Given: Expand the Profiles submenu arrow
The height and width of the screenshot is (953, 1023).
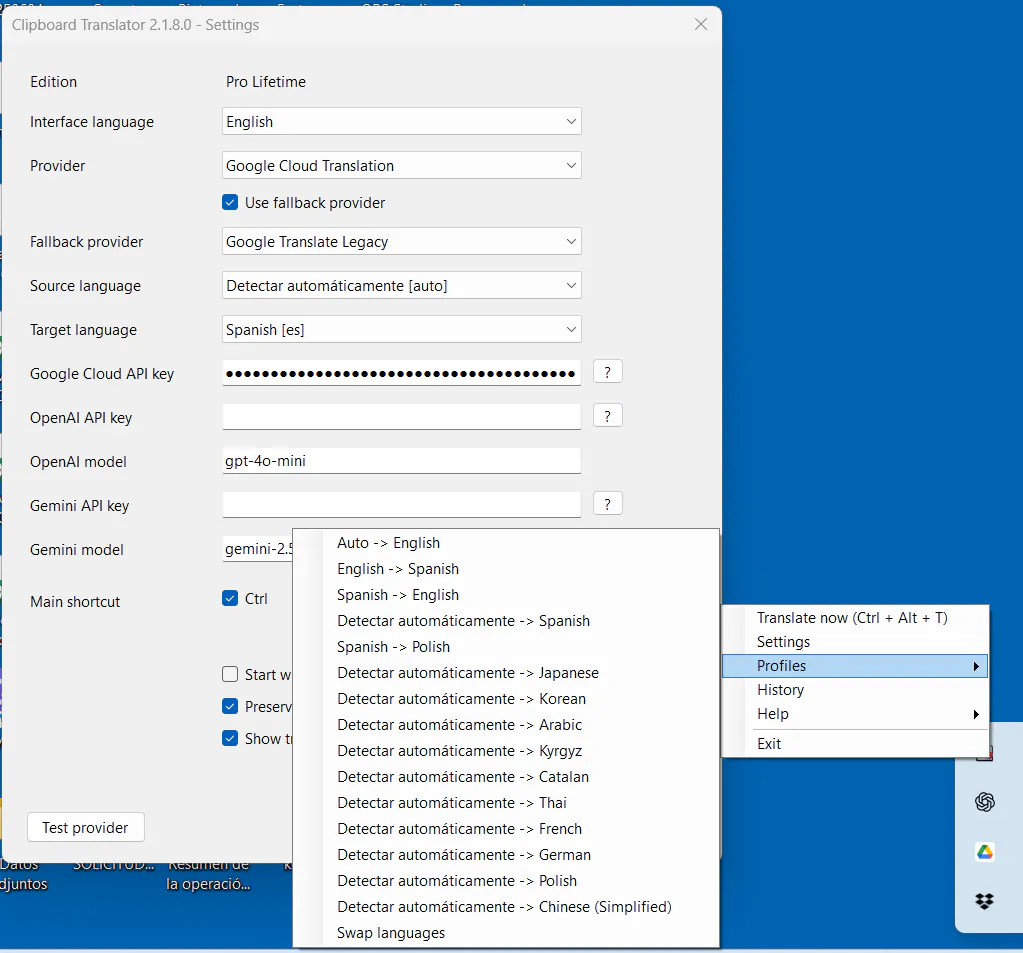Looking at the screenshot, I should 976,666.
